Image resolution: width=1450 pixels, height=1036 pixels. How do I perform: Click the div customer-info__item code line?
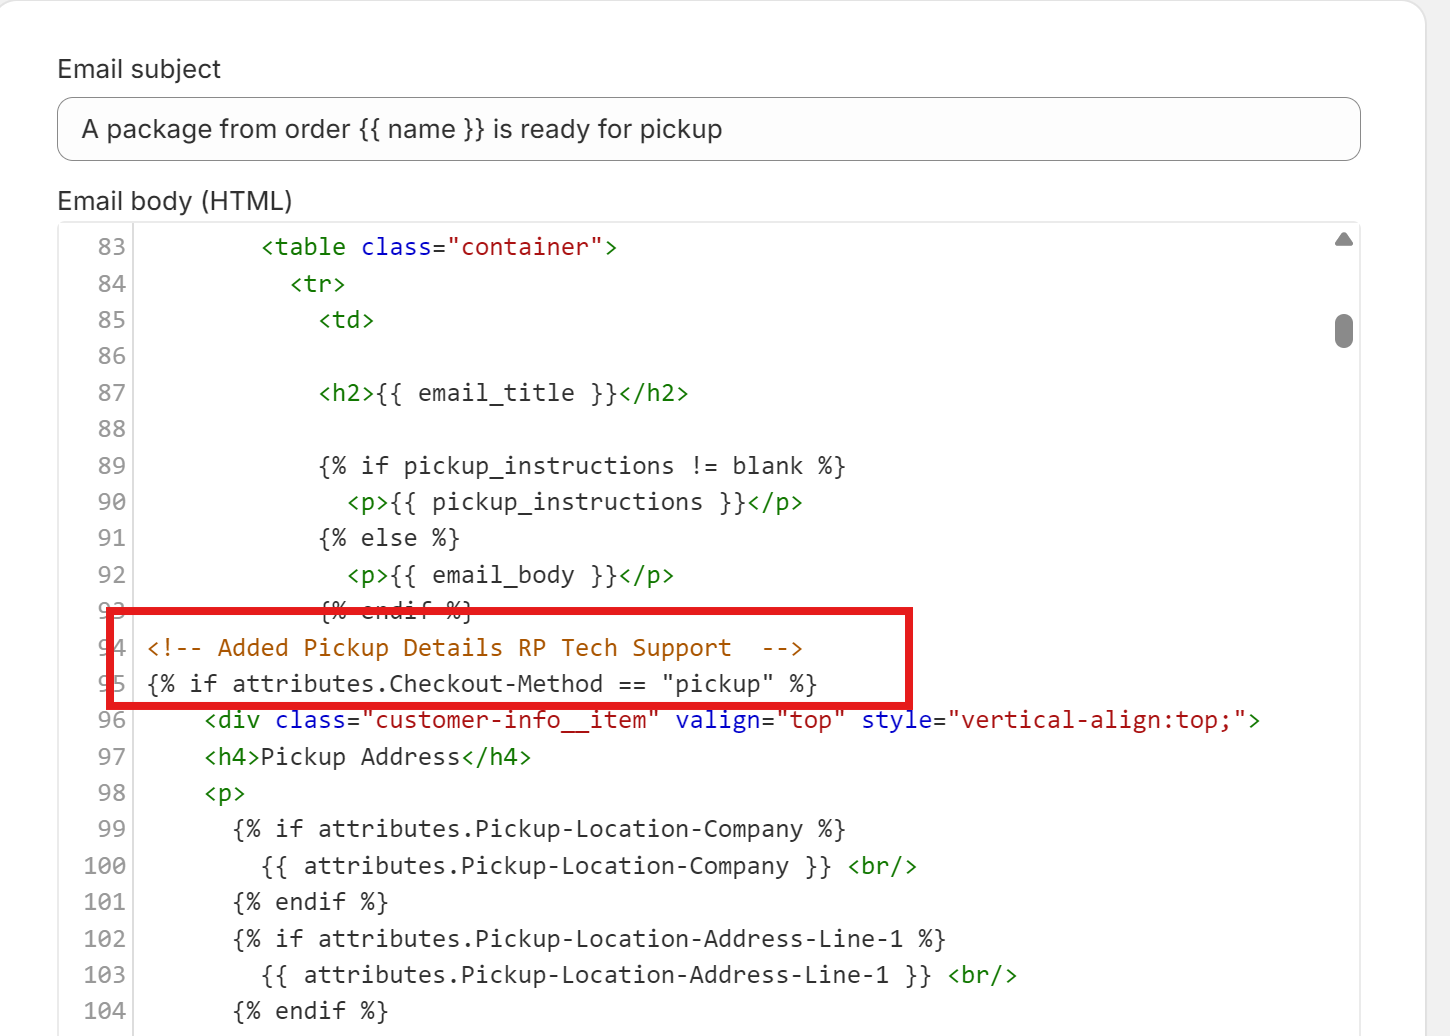click(x=731, y=720)
